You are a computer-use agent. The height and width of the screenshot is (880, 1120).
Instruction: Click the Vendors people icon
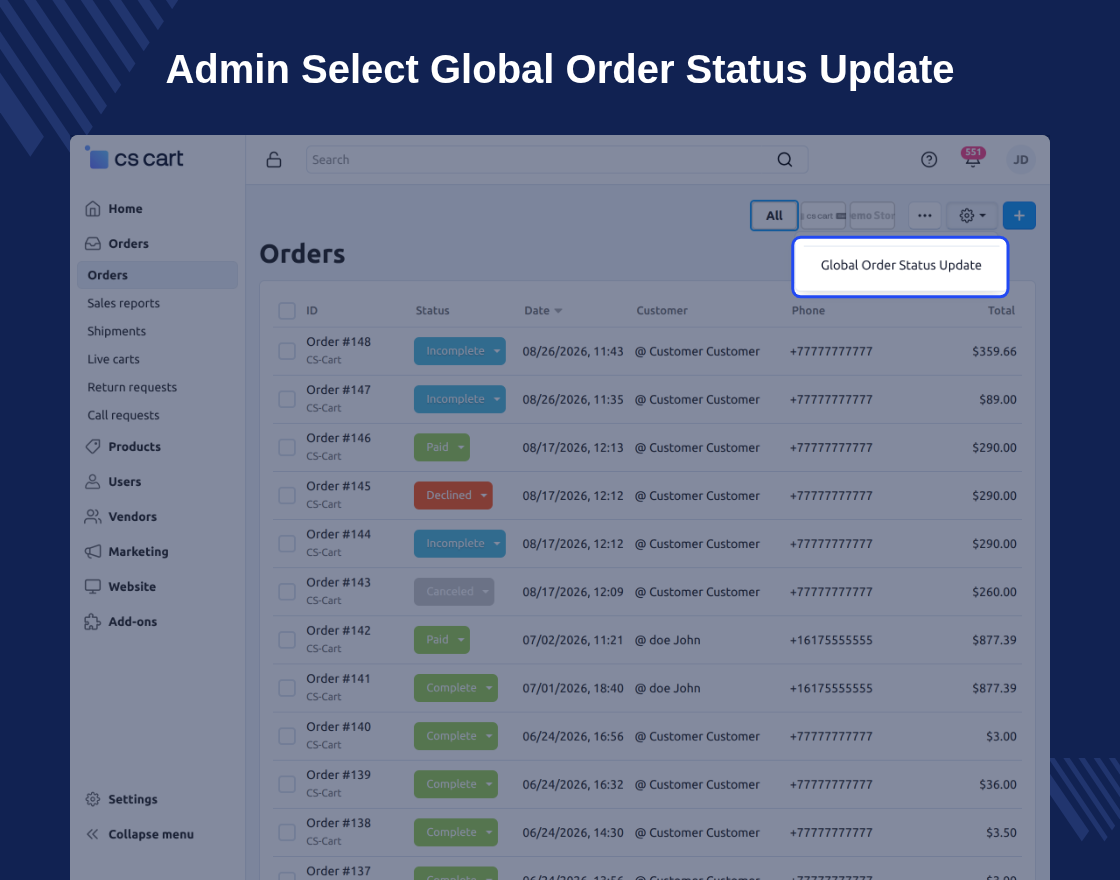[93, 516]
